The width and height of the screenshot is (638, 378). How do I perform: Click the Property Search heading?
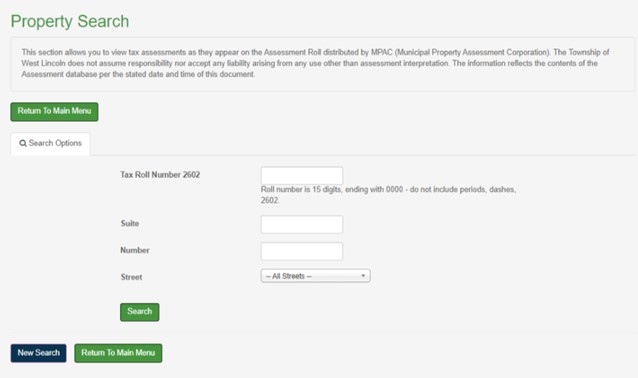click(70, 22)
